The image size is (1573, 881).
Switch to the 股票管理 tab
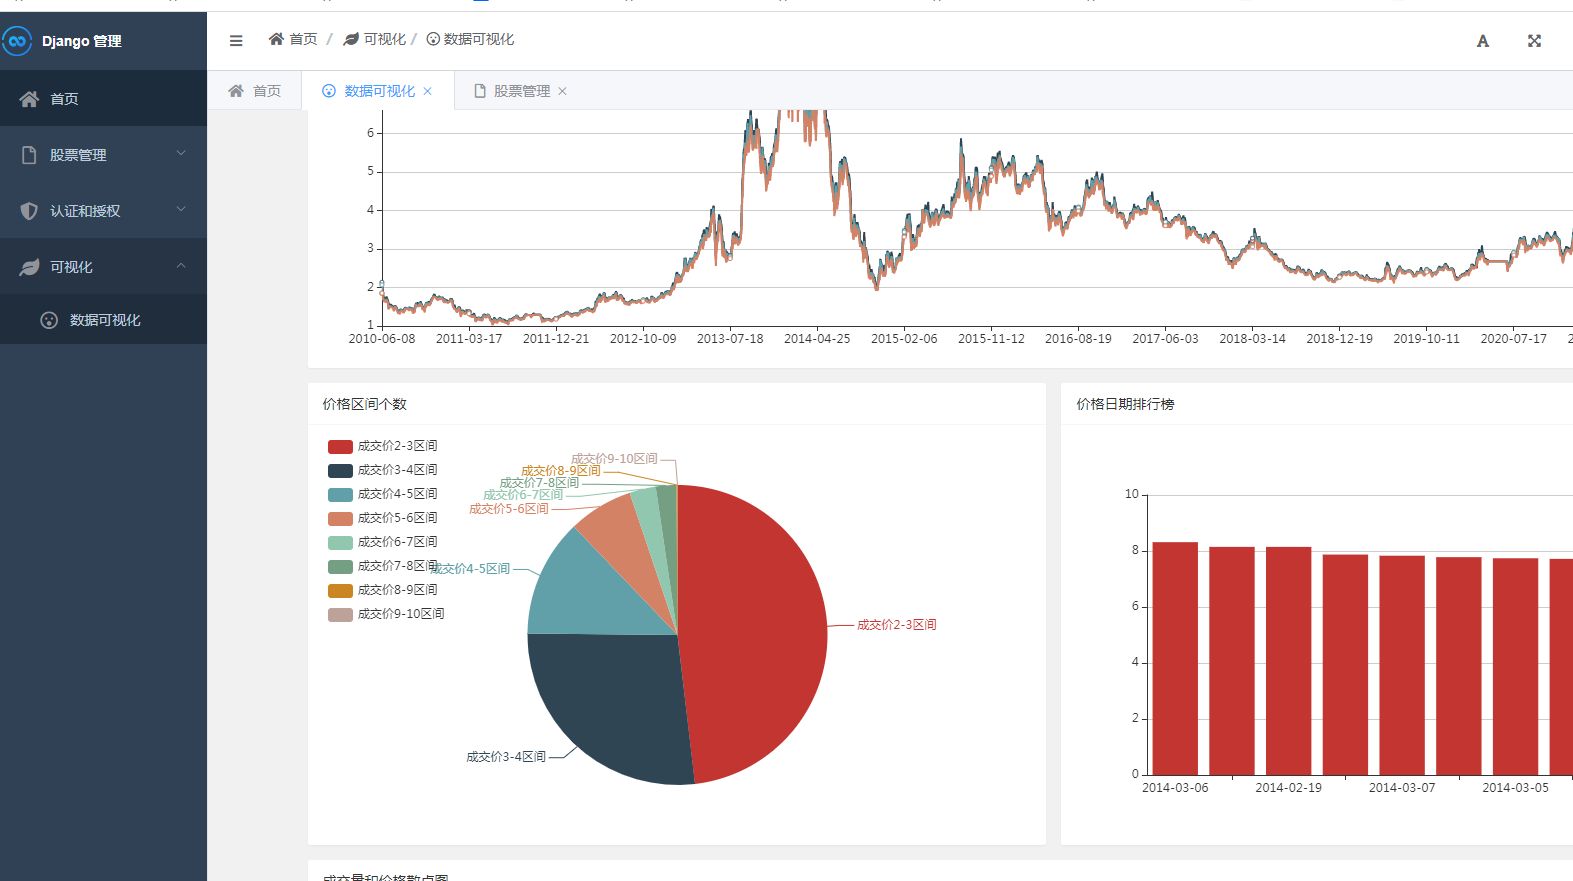[x=521, y=91]
